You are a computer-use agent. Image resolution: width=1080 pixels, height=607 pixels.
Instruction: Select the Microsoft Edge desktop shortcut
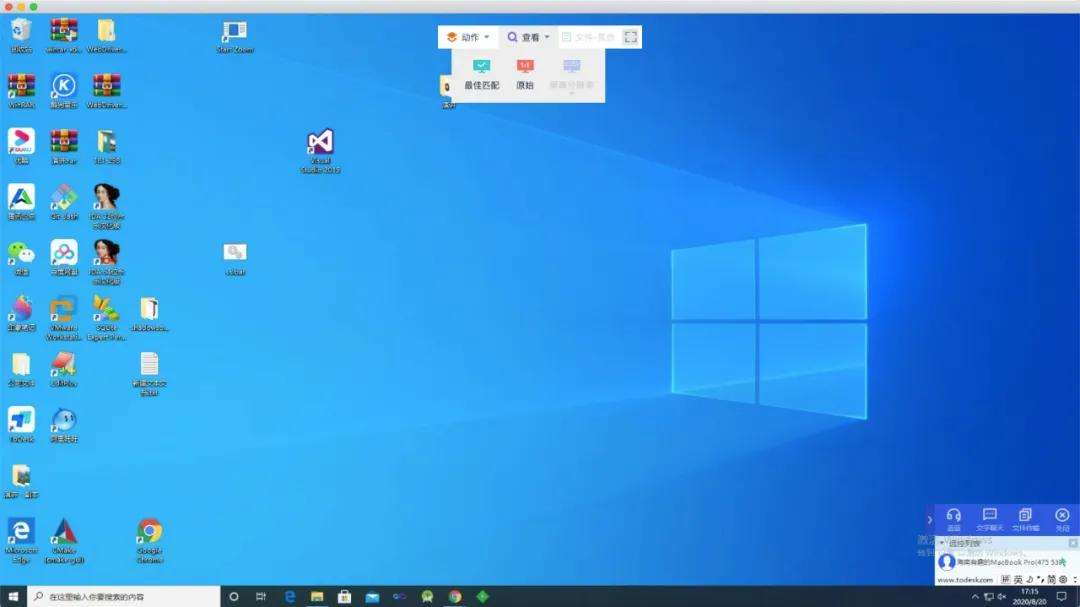pos(21,542)
